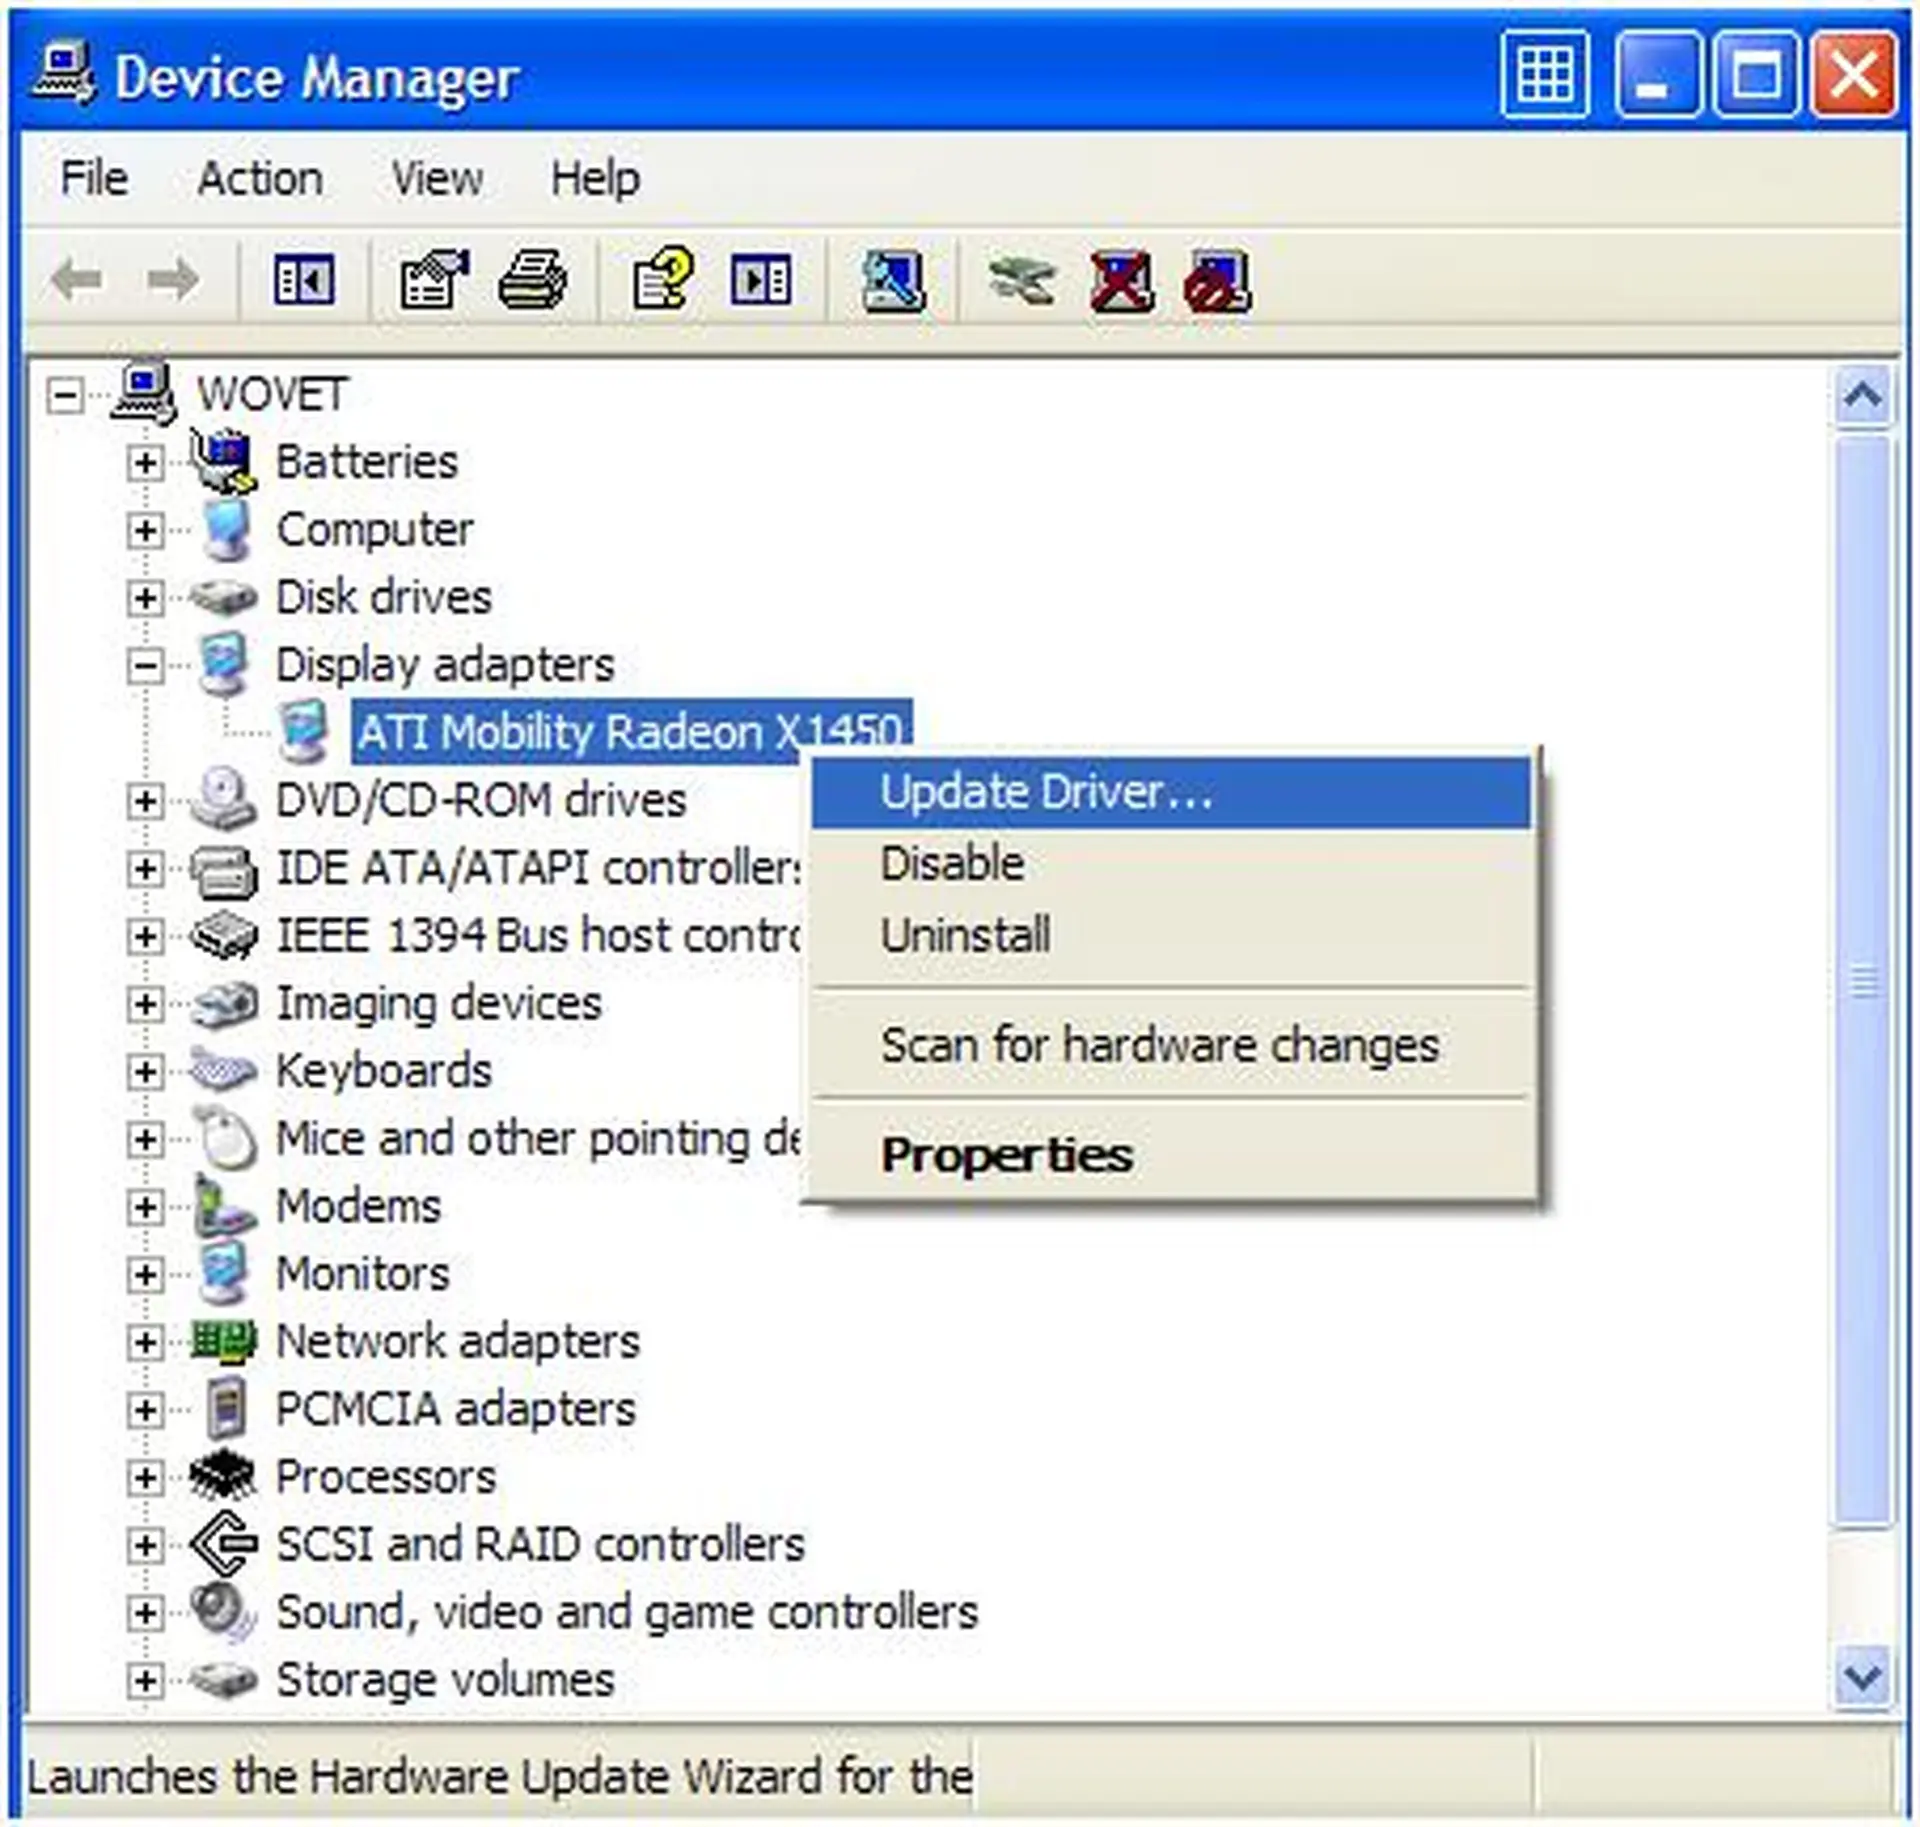Click the Show/Hide Console Tree icon
1920x1827 pixels.
pos(304,280)
